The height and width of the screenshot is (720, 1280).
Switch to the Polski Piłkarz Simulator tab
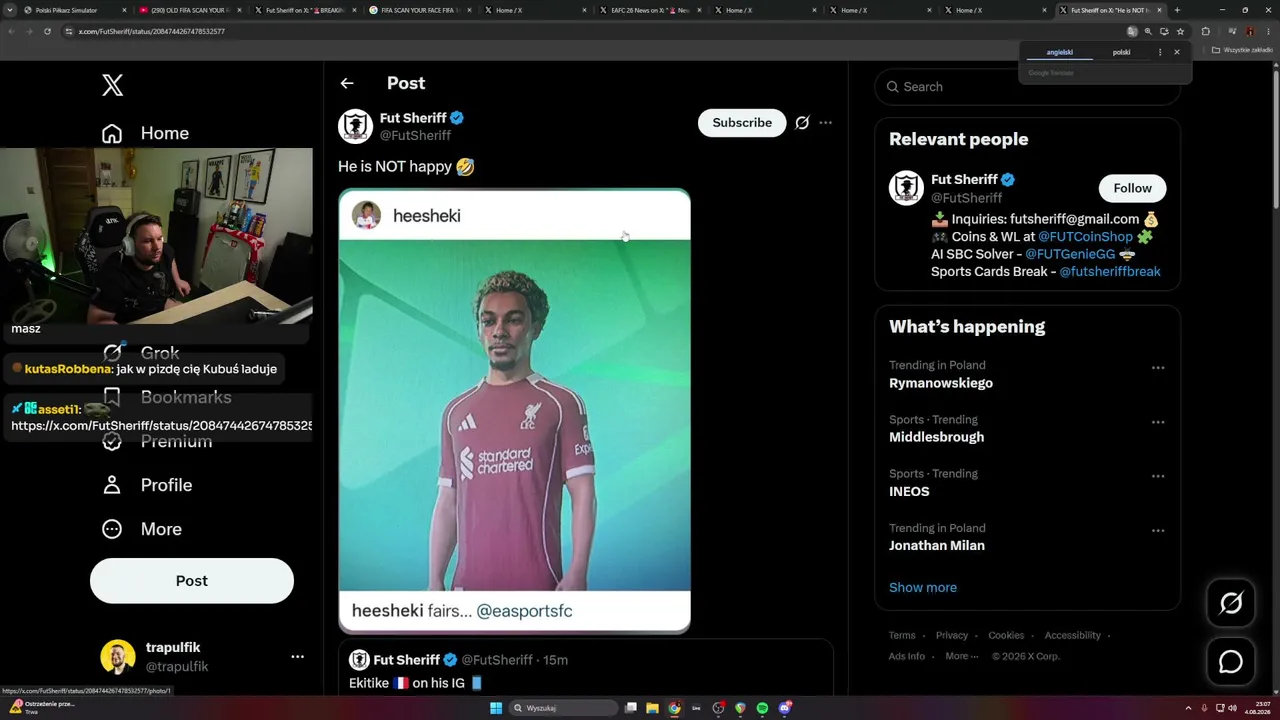tap(75, 10)
